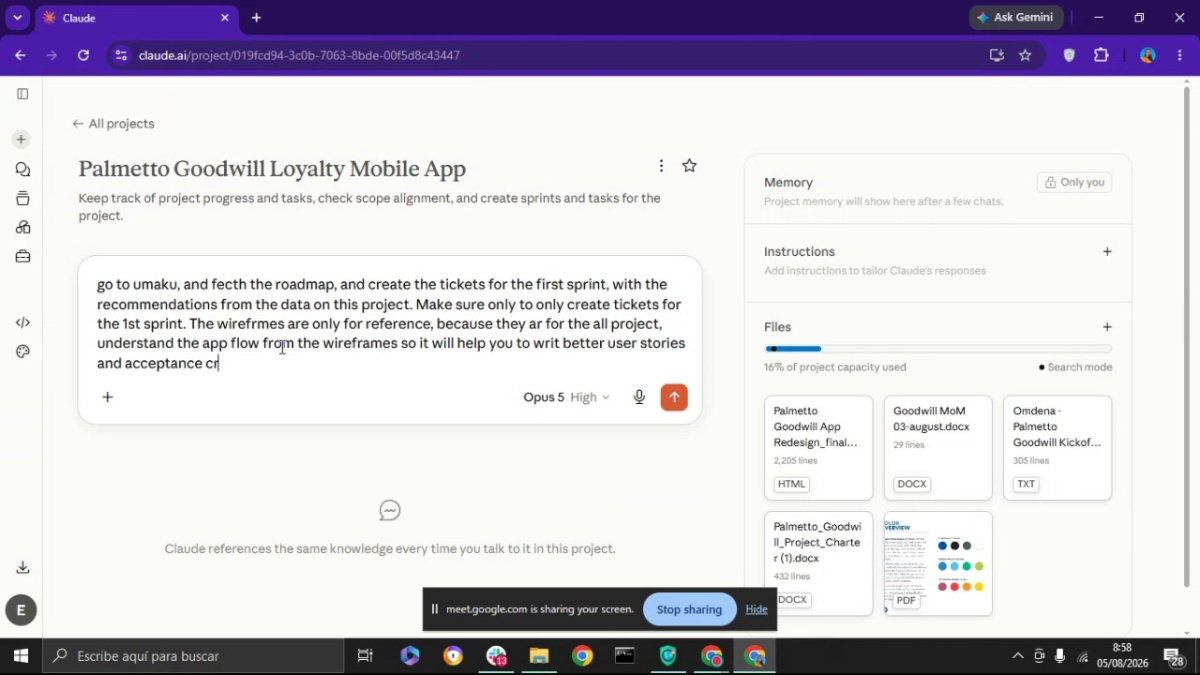Open the Palmetto Goodwill App Redesign HTML file
Image resolution: width=1200 pixels, height=675 pixels.
[x=818, y=448]
